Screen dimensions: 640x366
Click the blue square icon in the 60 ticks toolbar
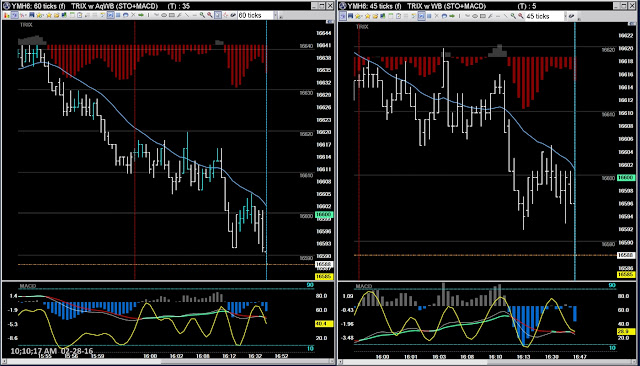[118, 15]
